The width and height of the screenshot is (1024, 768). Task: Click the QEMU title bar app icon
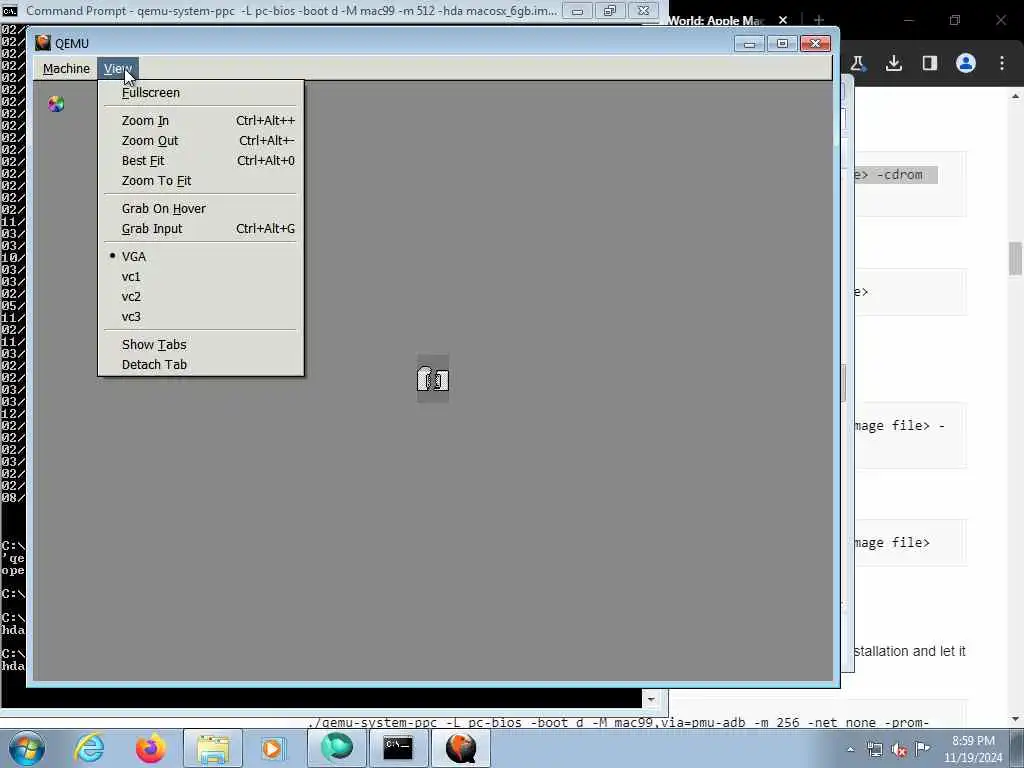pos(43,43)
